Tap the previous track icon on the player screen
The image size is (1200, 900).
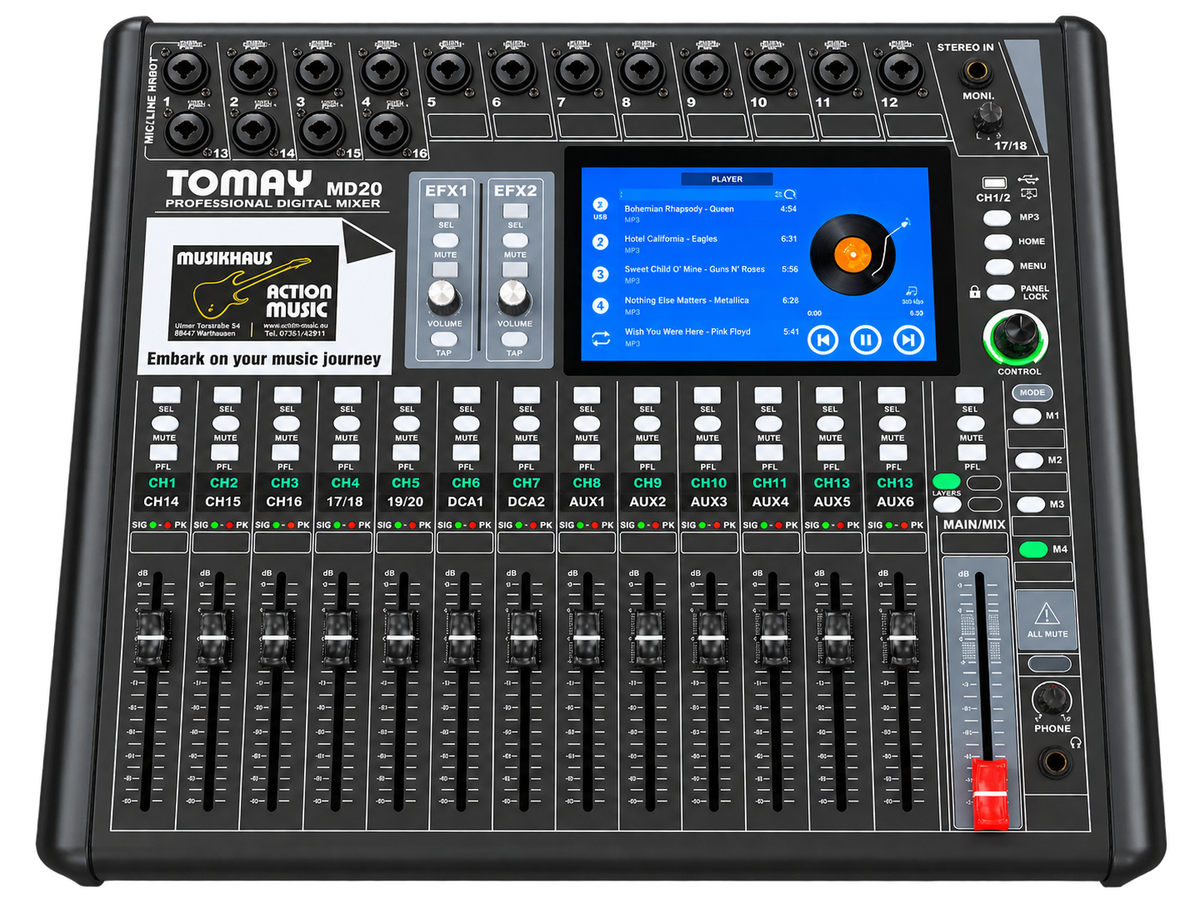tap(822, 340)
